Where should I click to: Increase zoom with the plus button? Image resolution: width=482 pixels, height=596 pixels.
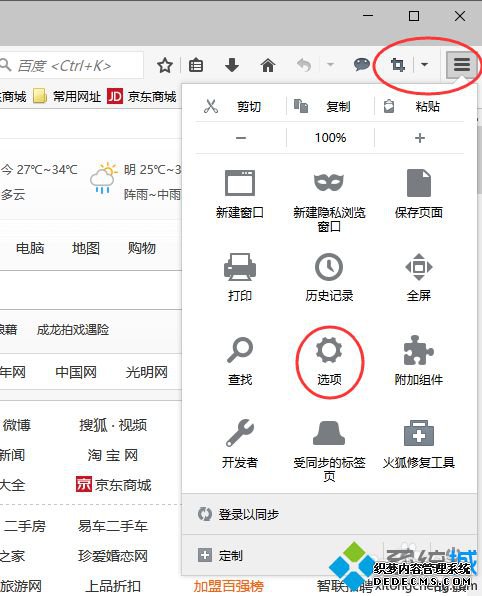[420, 138]
